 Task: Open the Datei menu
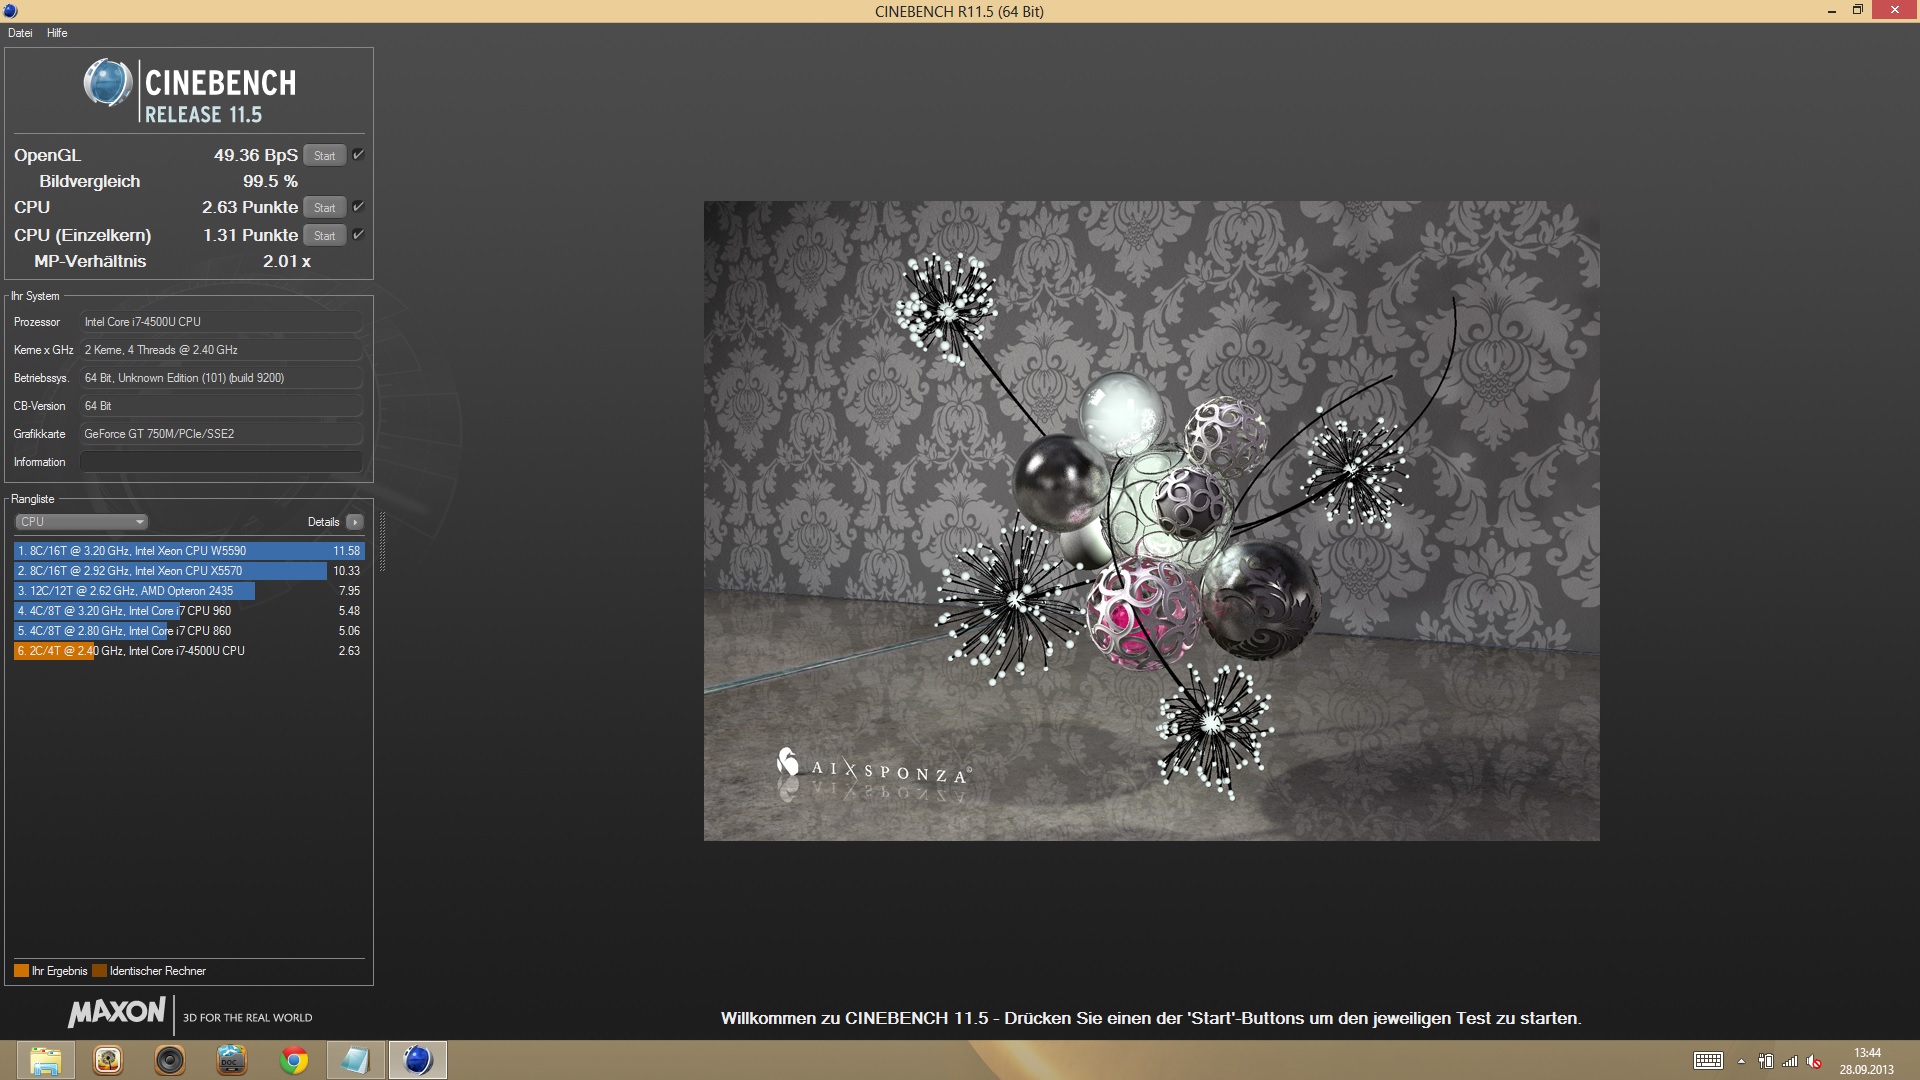20,33
